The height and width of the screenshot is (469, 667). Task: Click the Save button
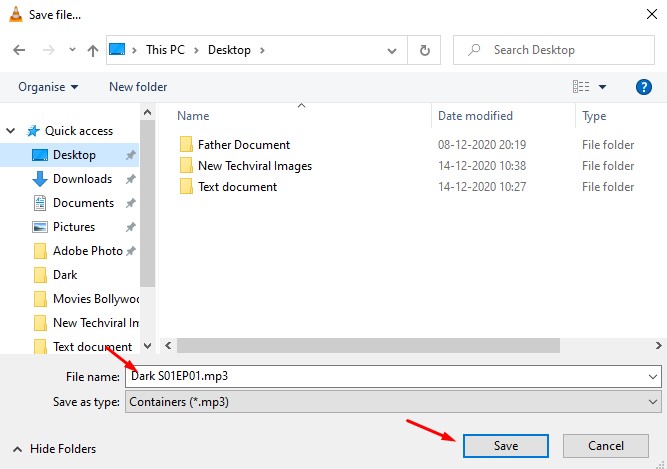point(505,446)
